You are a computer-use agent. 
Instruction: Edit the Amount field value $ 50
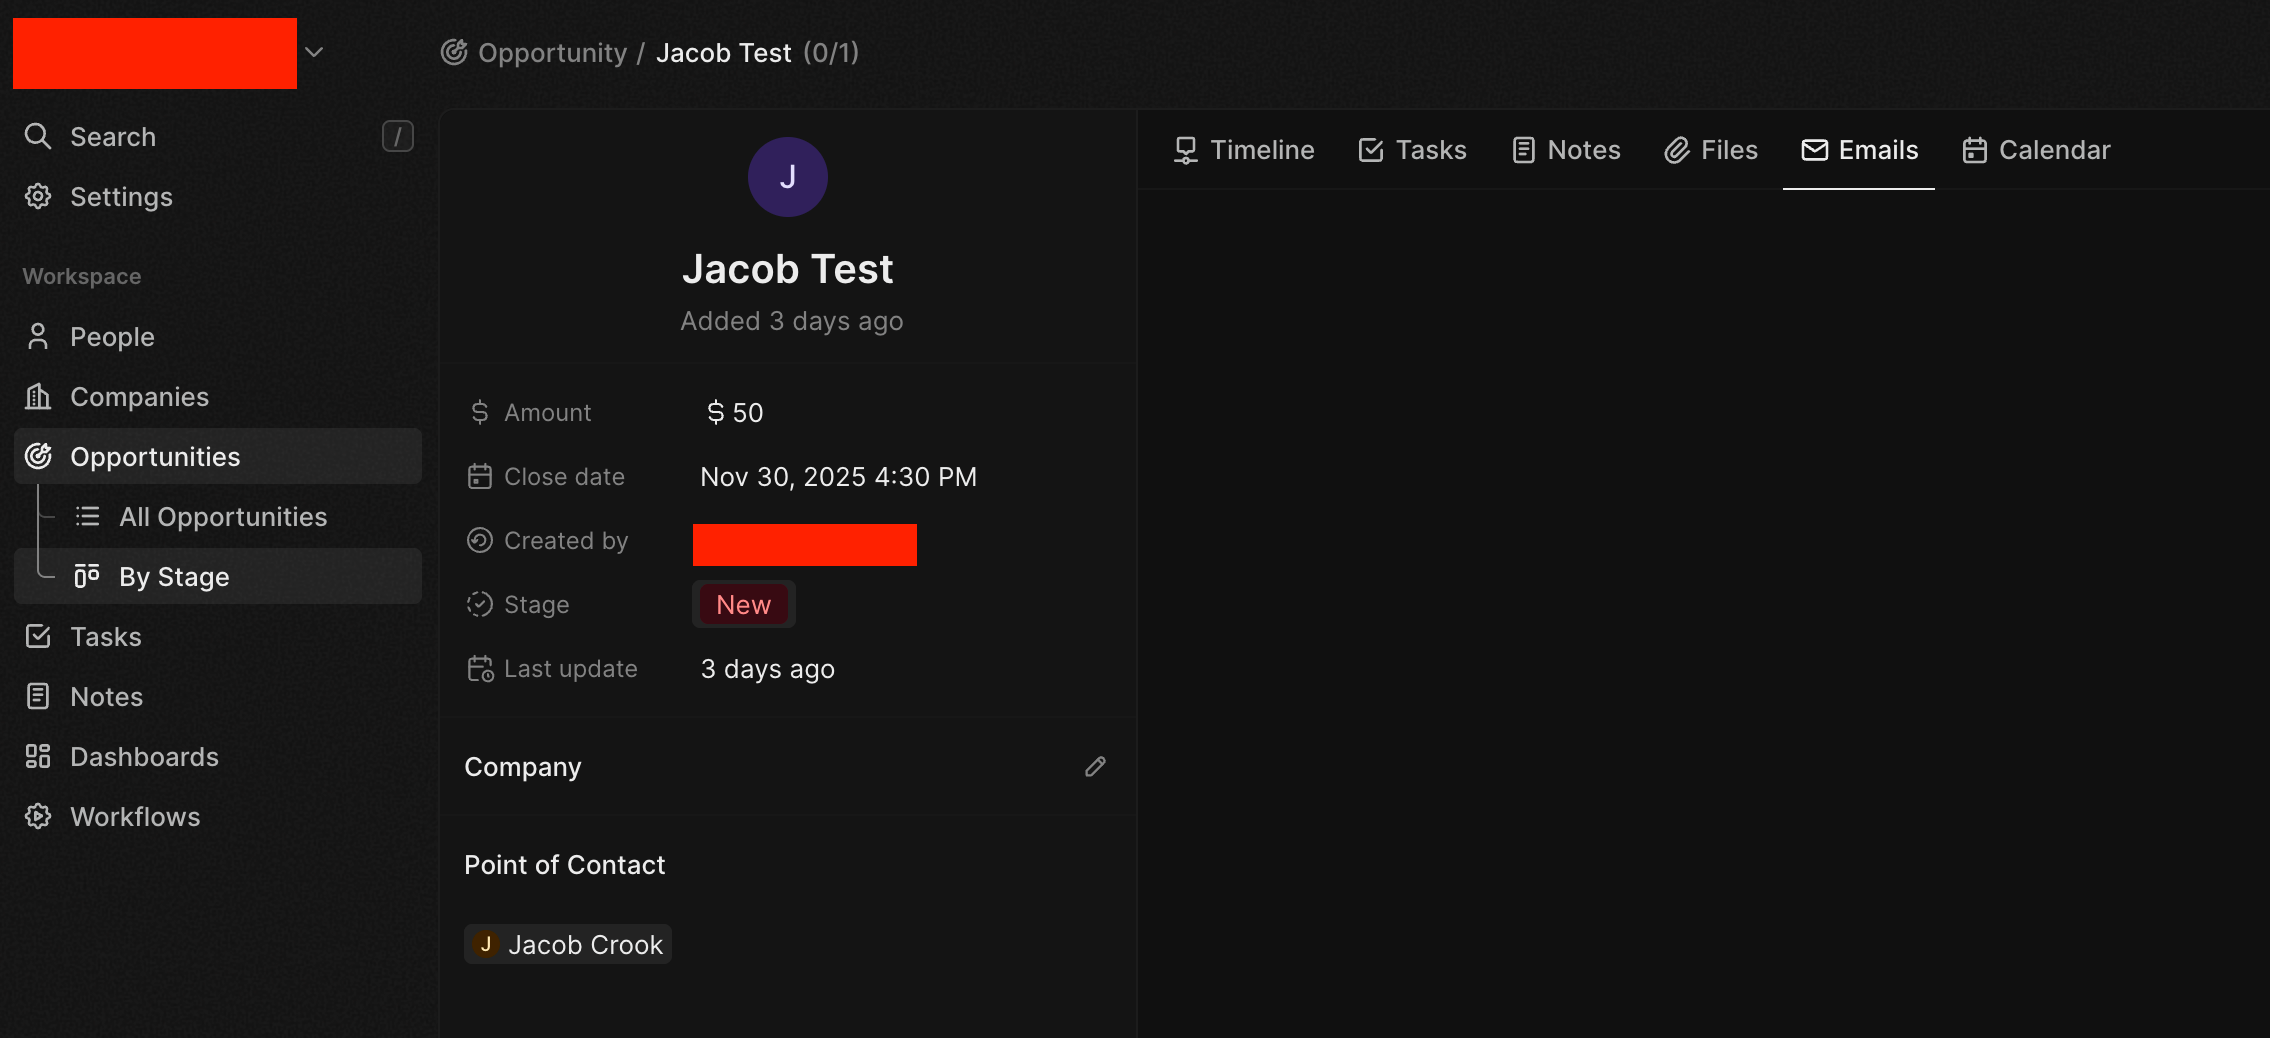click(x=735, y=412)
